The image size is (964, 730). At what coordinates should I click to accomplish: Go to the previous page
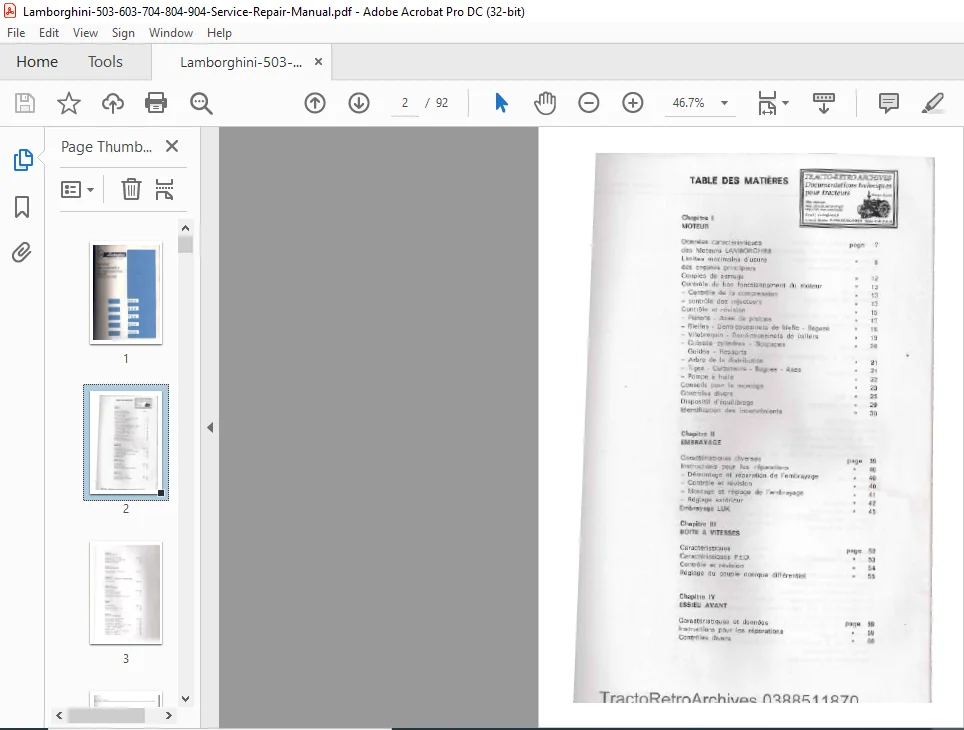pyautogui.click(x=315, y=103)
